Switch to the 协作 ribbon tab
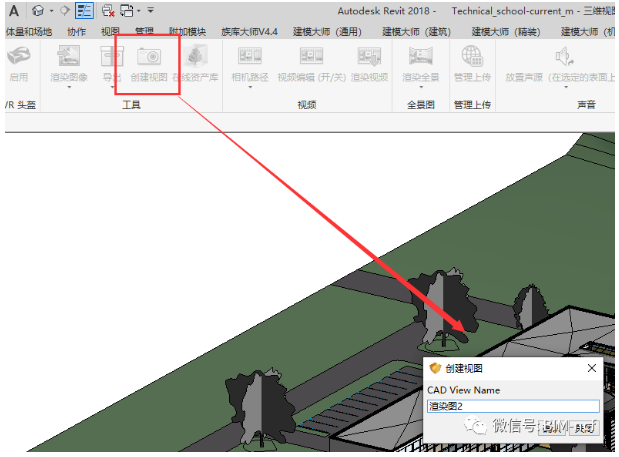 [x=77, y=32]
